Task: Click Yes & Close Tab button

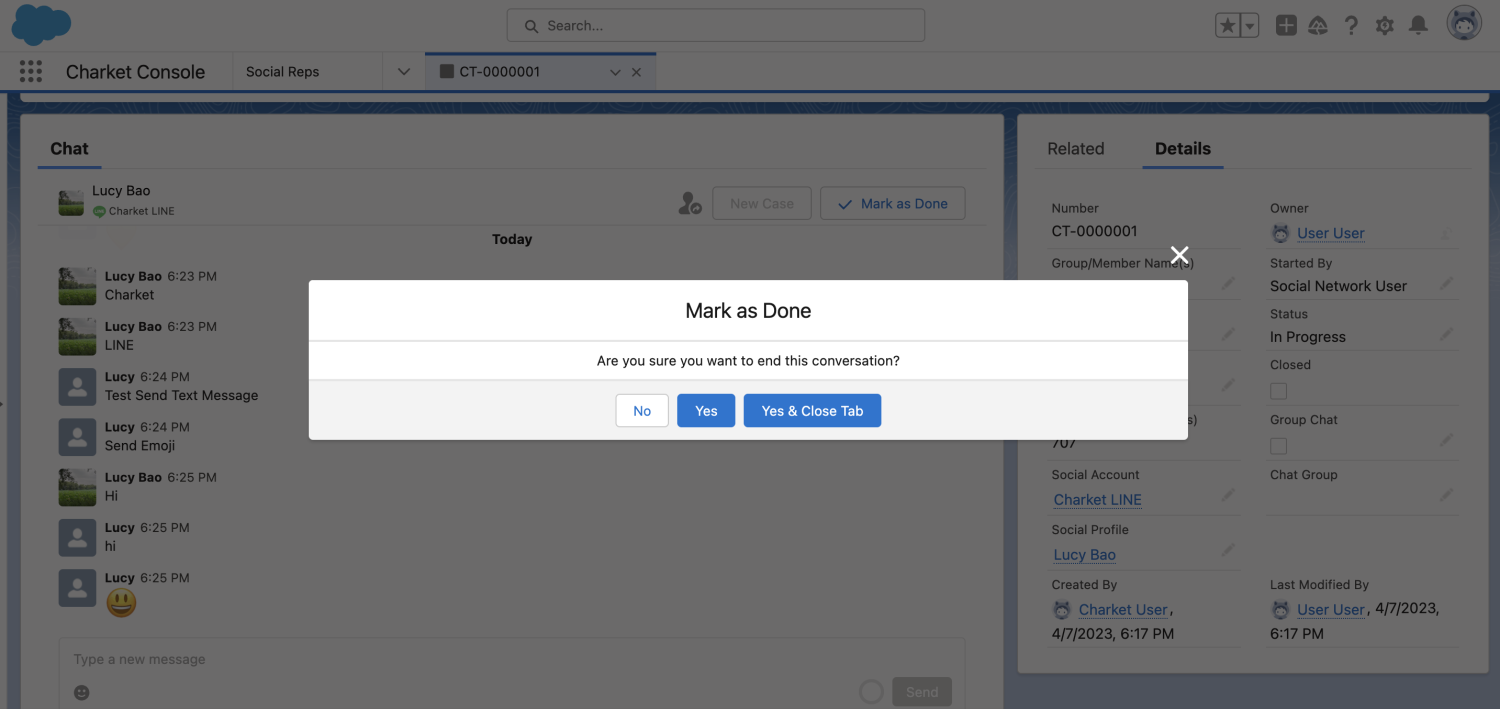Action: [812, 411]
